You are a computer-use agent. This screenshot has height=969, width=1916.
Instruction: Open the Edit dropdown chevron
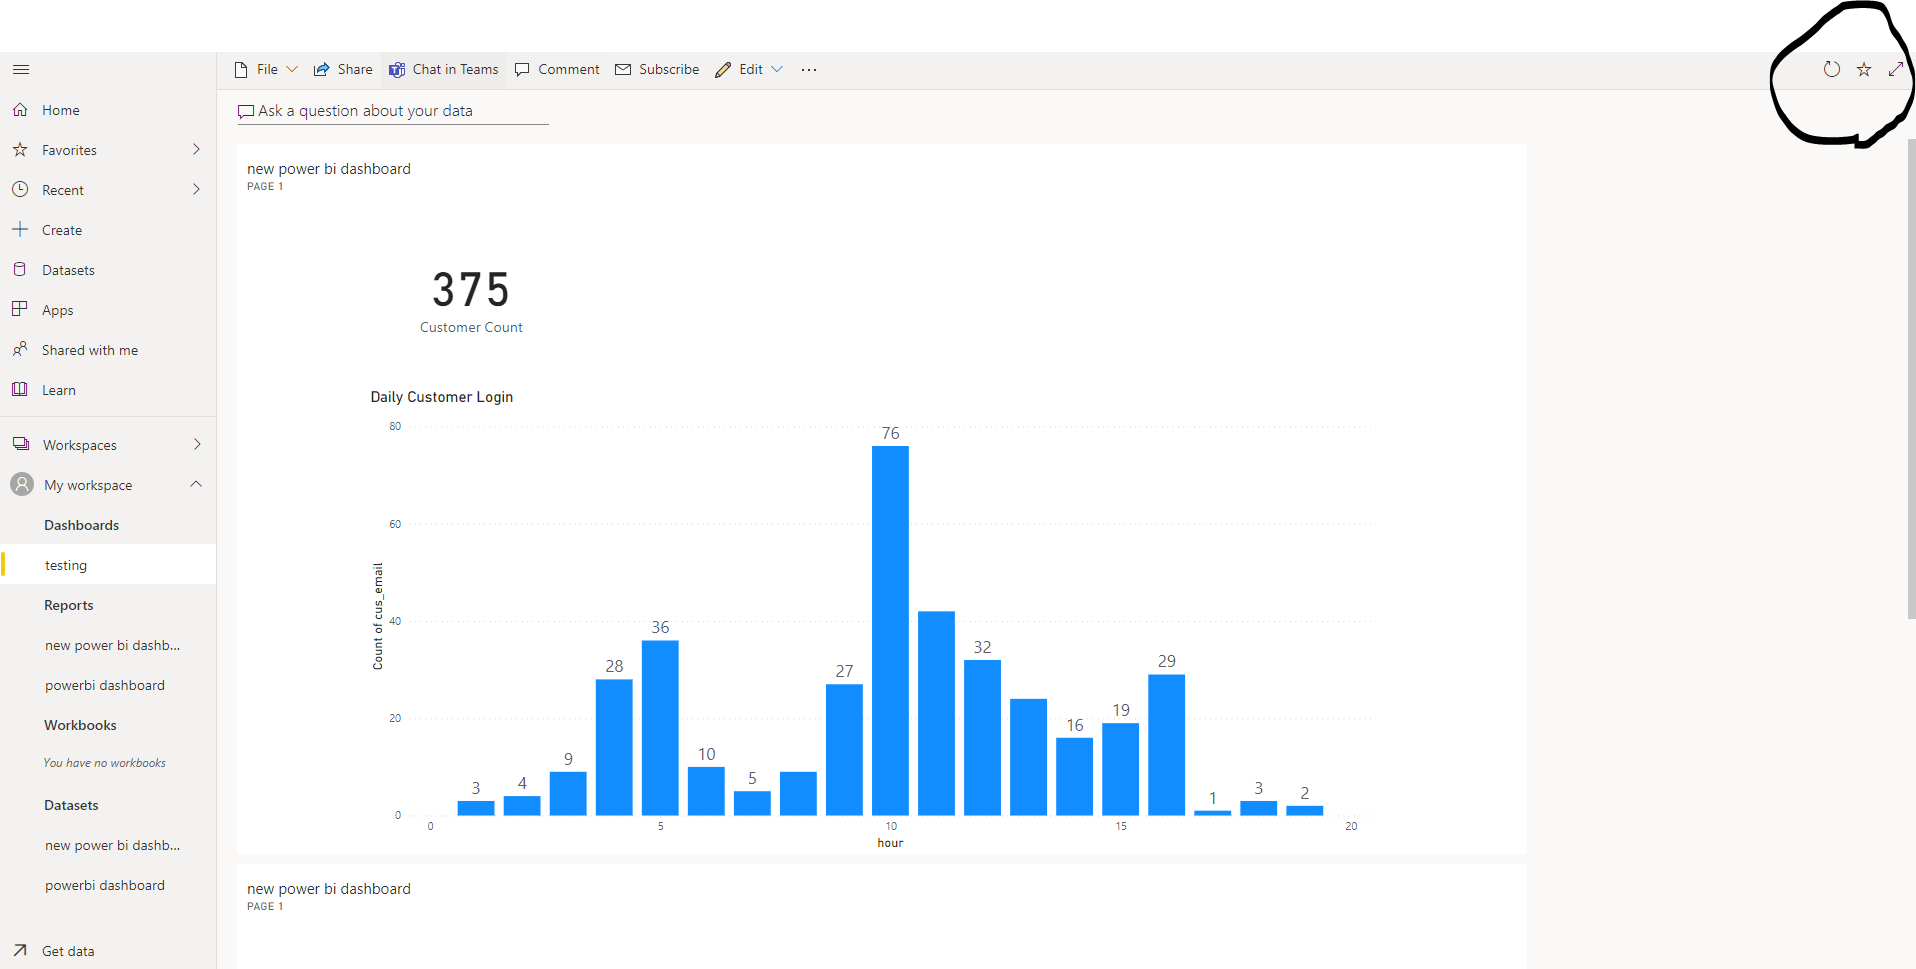coord(777,69)
